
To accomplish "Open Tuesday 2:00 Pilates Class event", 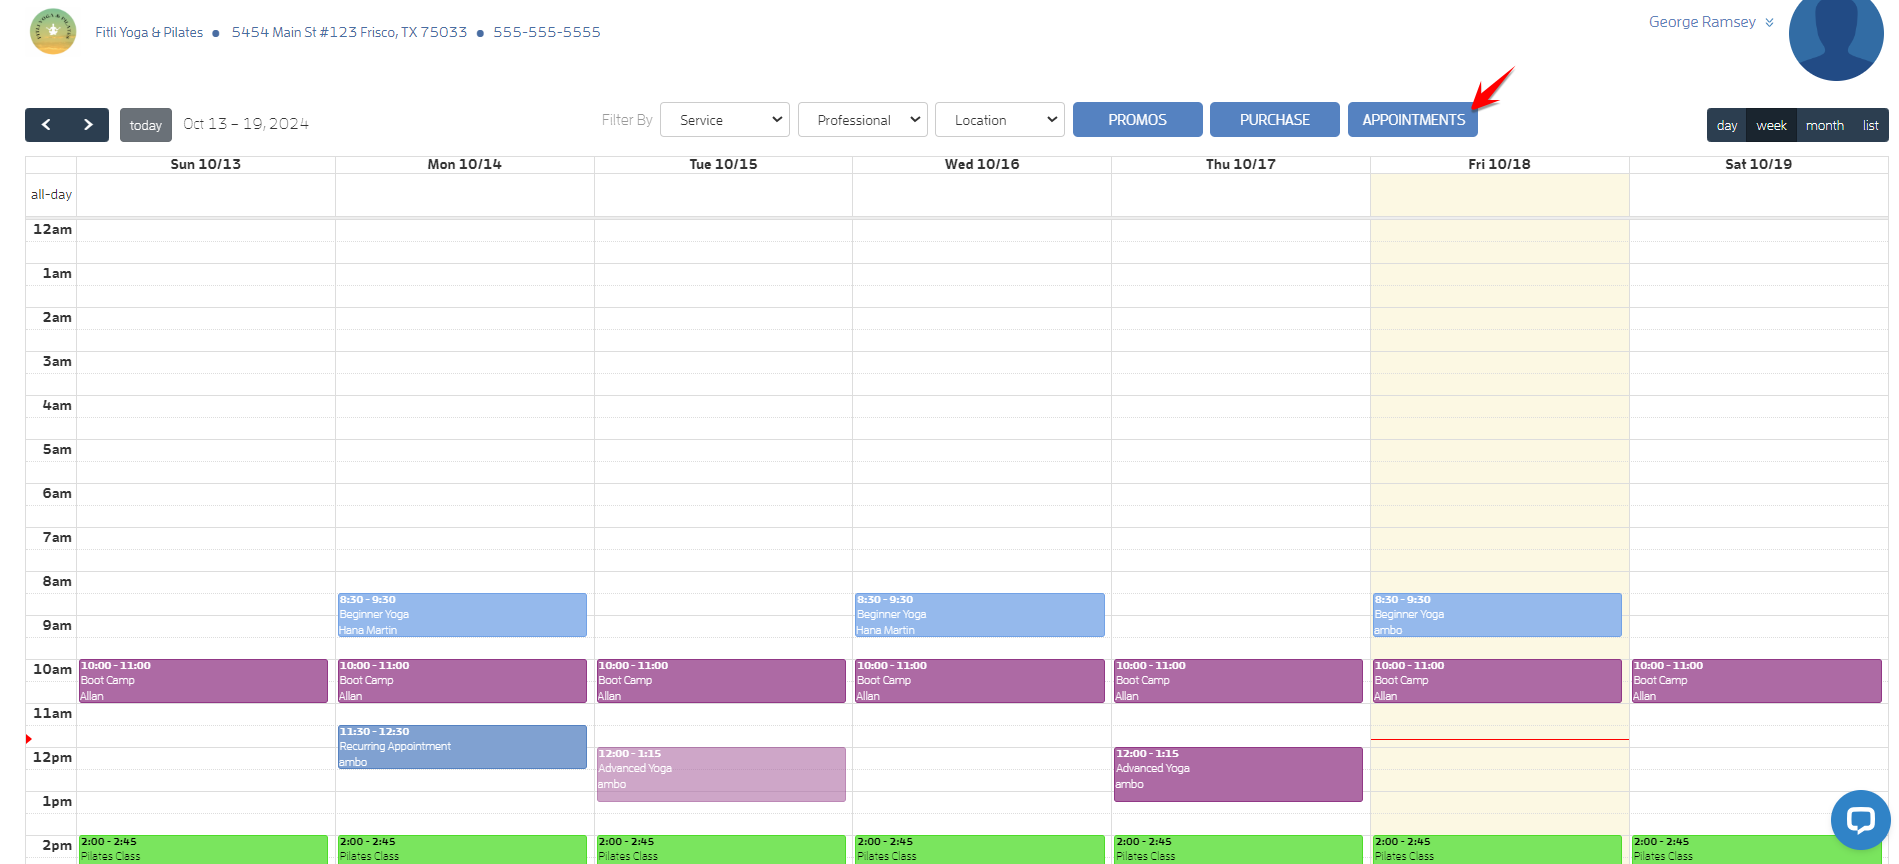I will [x=721, y=849].
